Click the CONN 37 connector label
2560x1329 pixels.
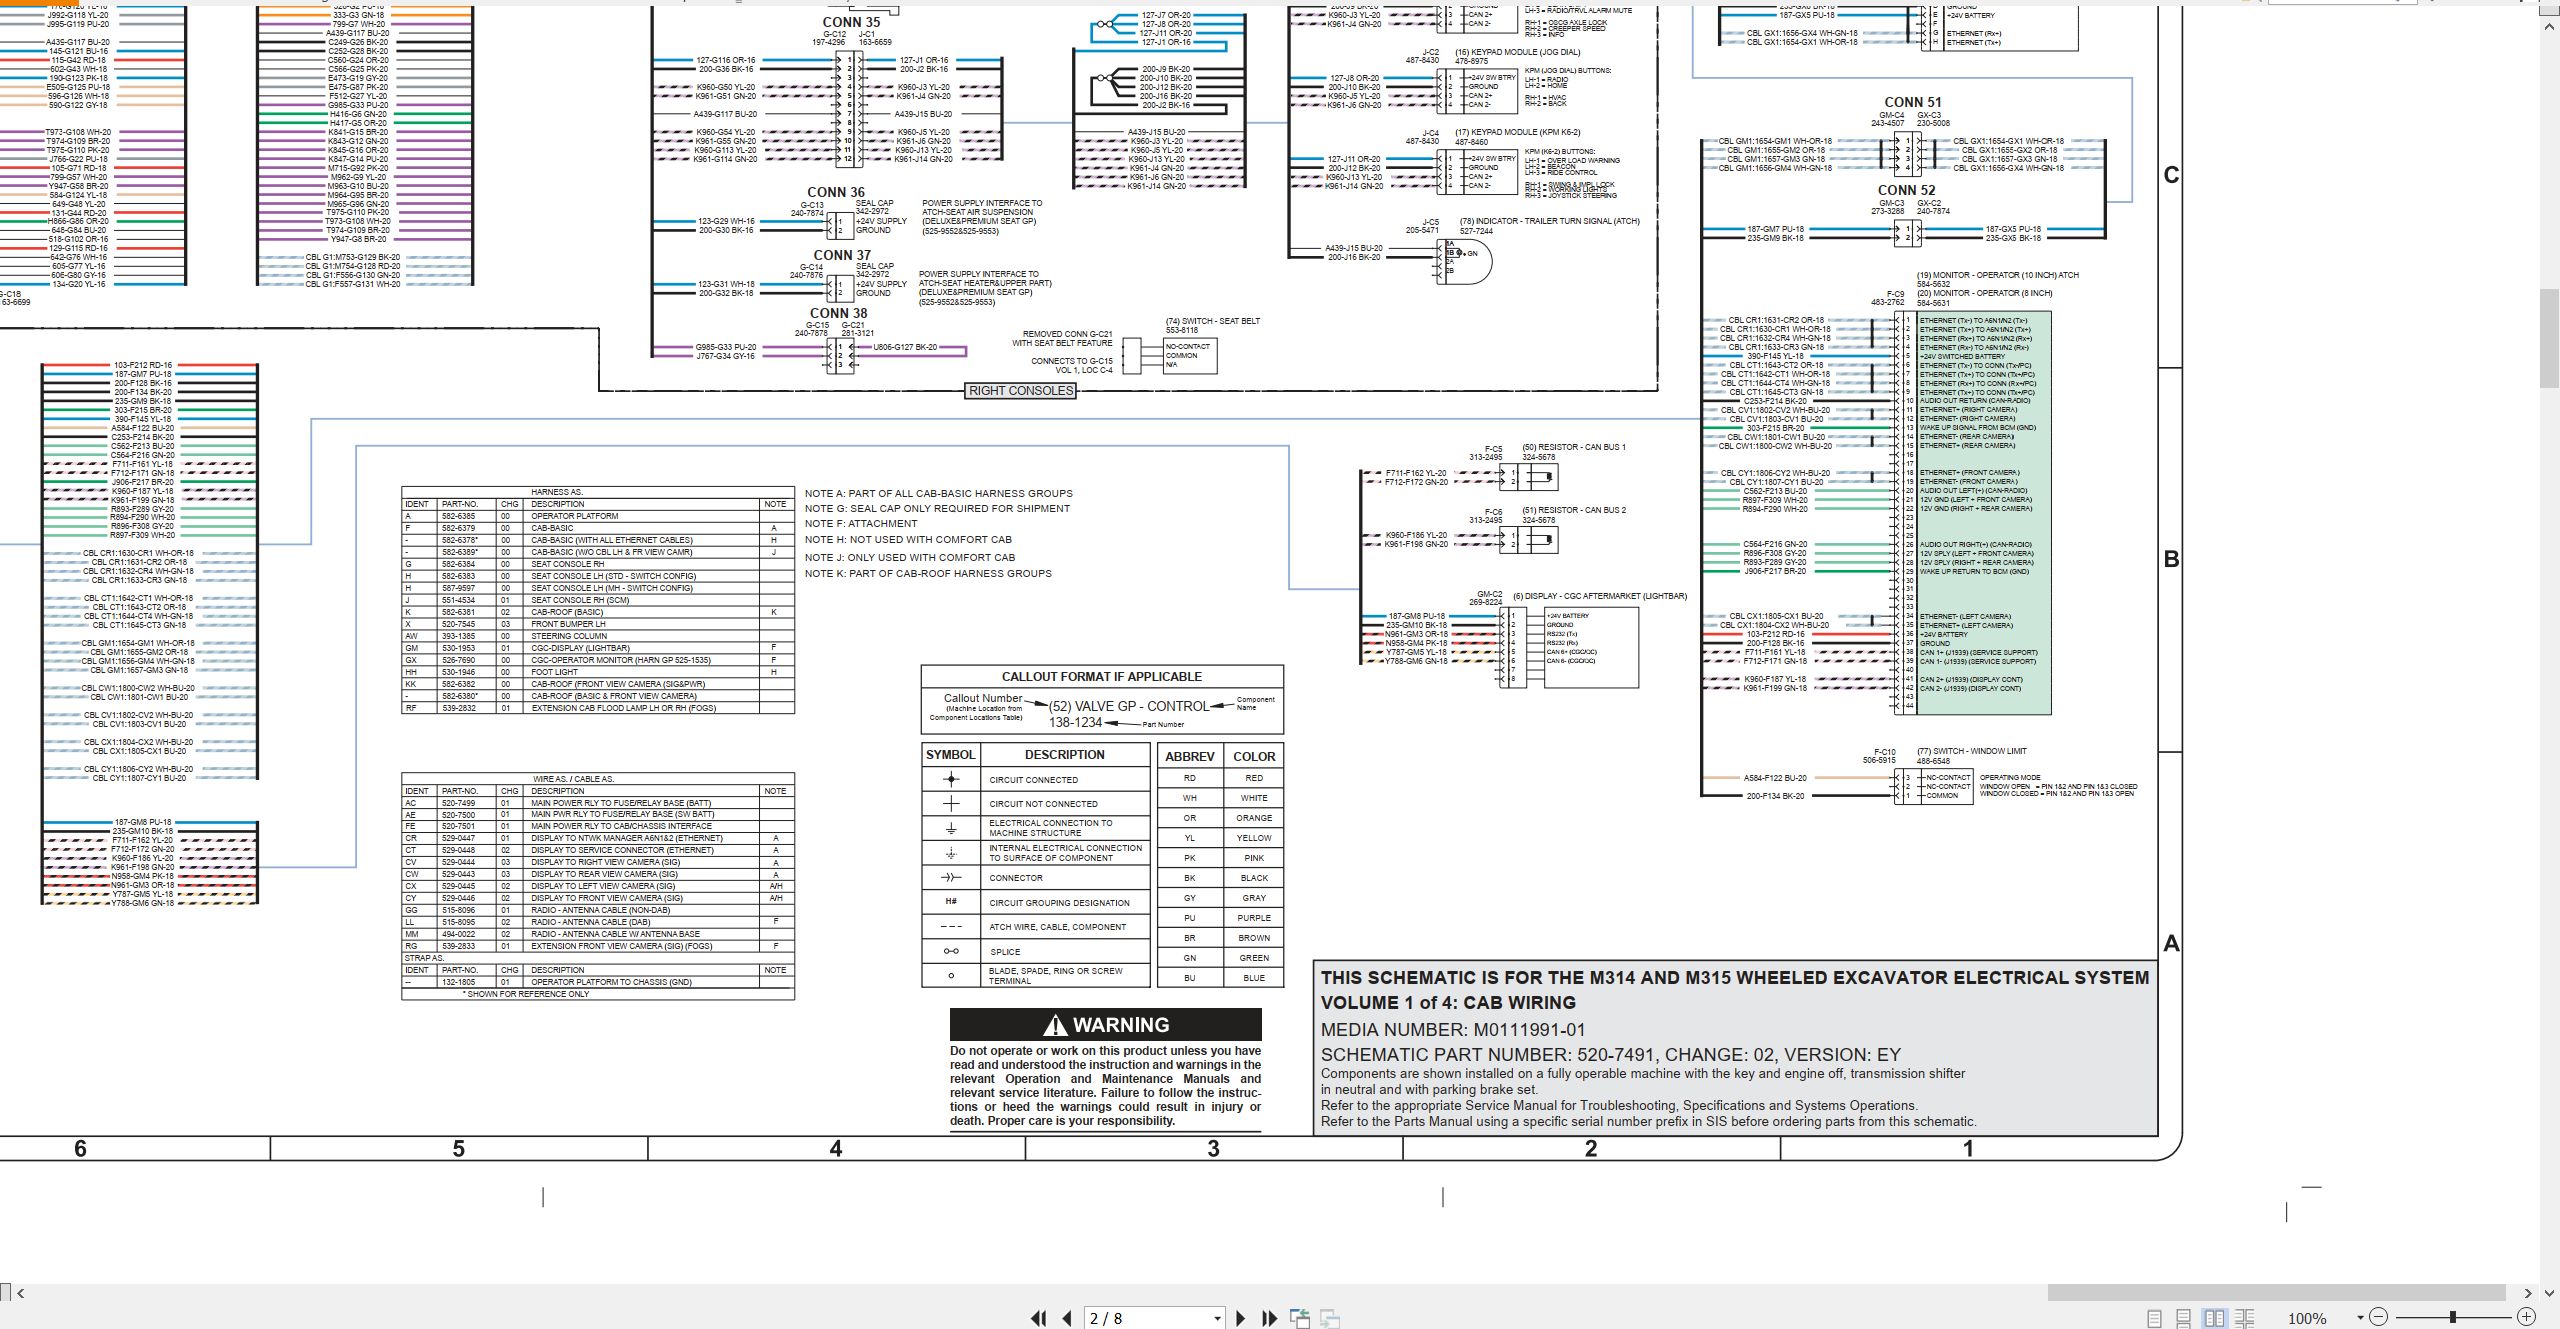pos(842,255)
